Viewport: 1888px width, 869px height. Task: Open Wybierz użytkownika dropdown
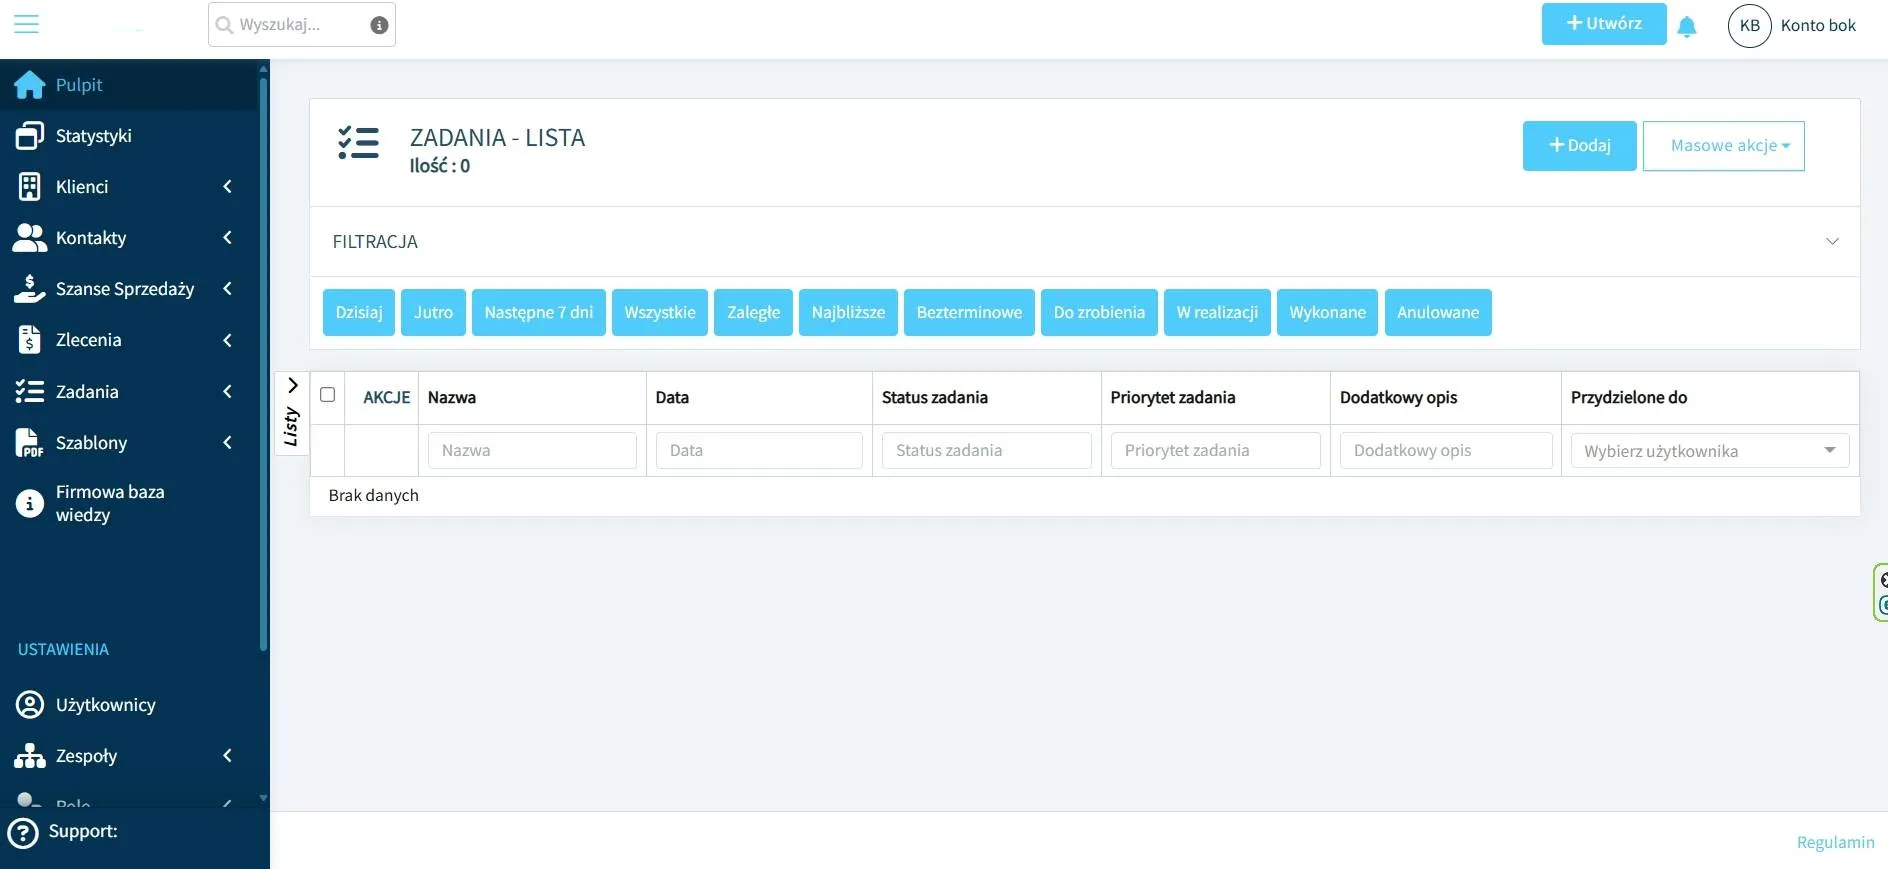click(1709, 451)
